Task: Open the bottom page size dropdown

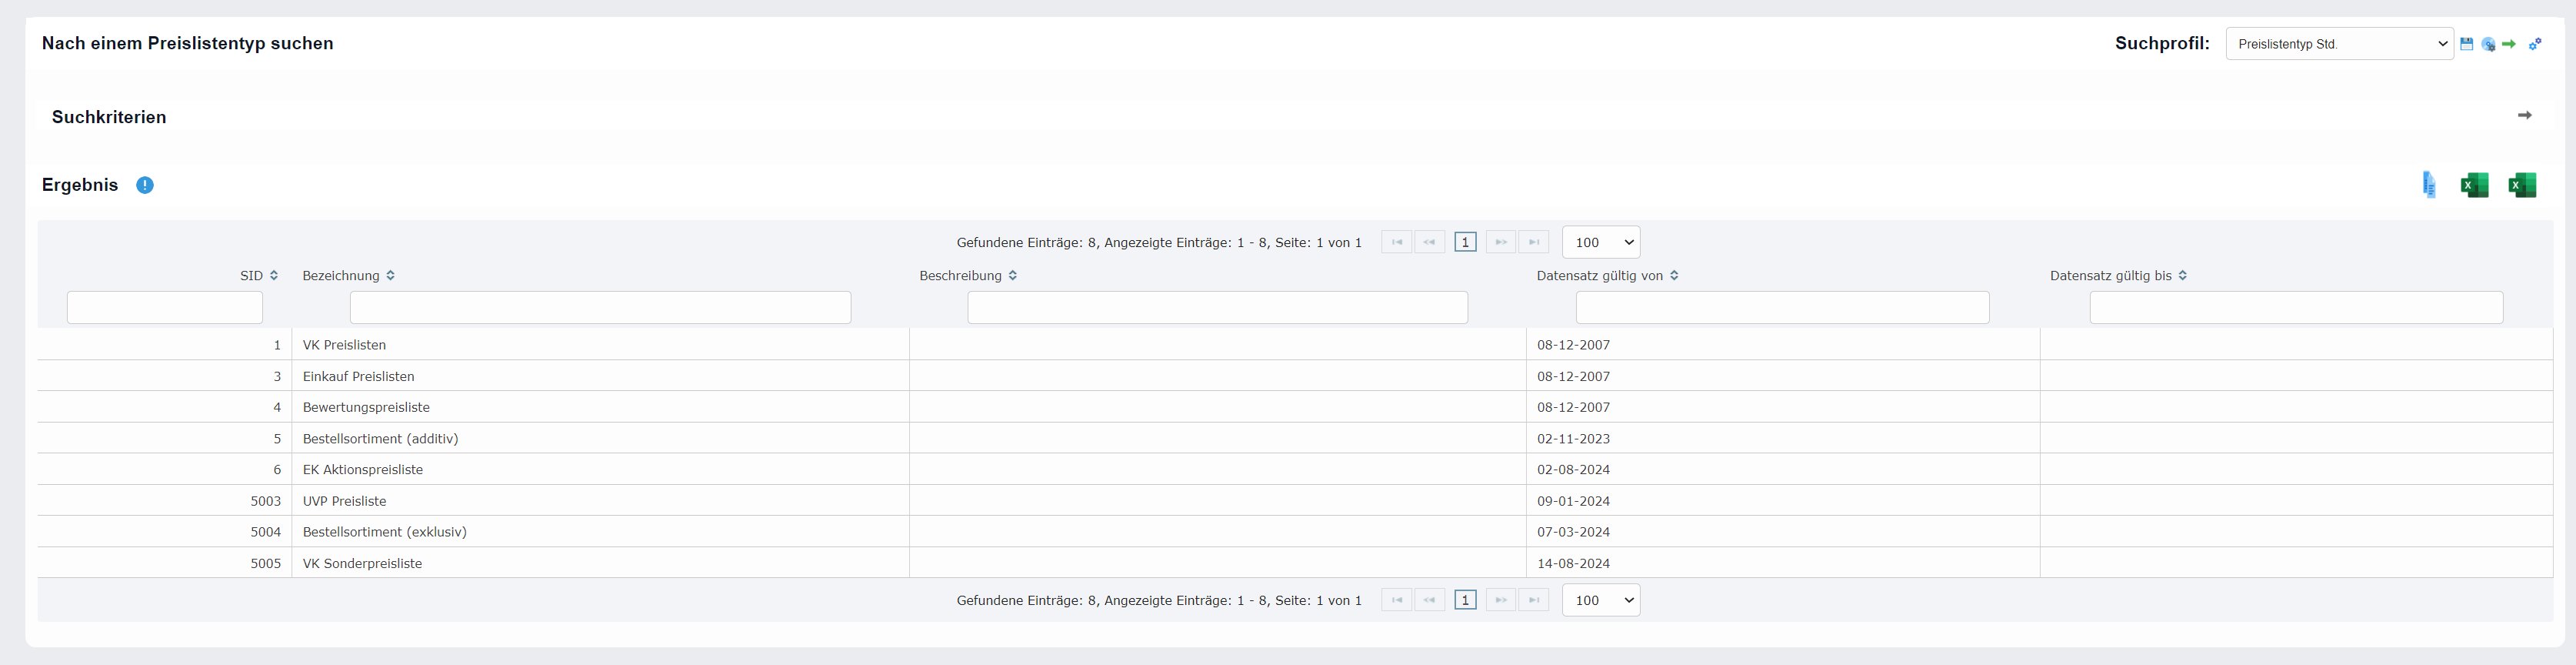Action: click(1600, 600)
